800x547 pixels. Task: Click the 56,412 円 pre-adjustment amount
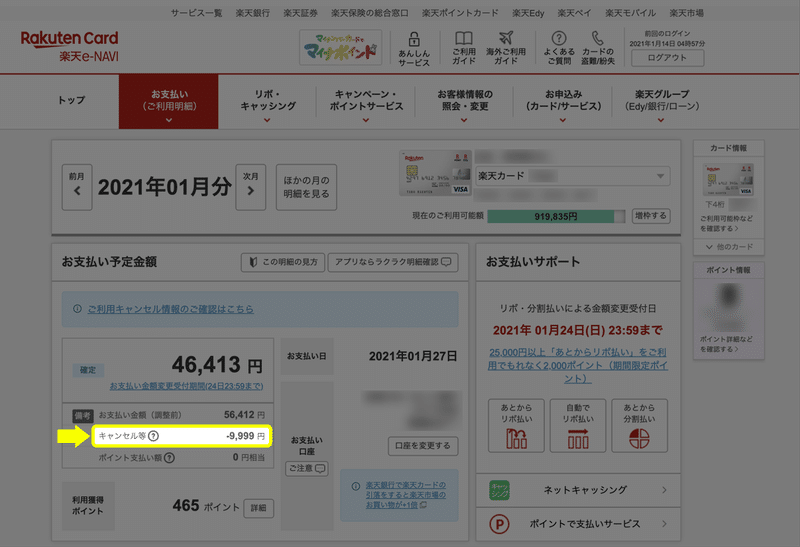pyautogui.click(x=244, y=415)
